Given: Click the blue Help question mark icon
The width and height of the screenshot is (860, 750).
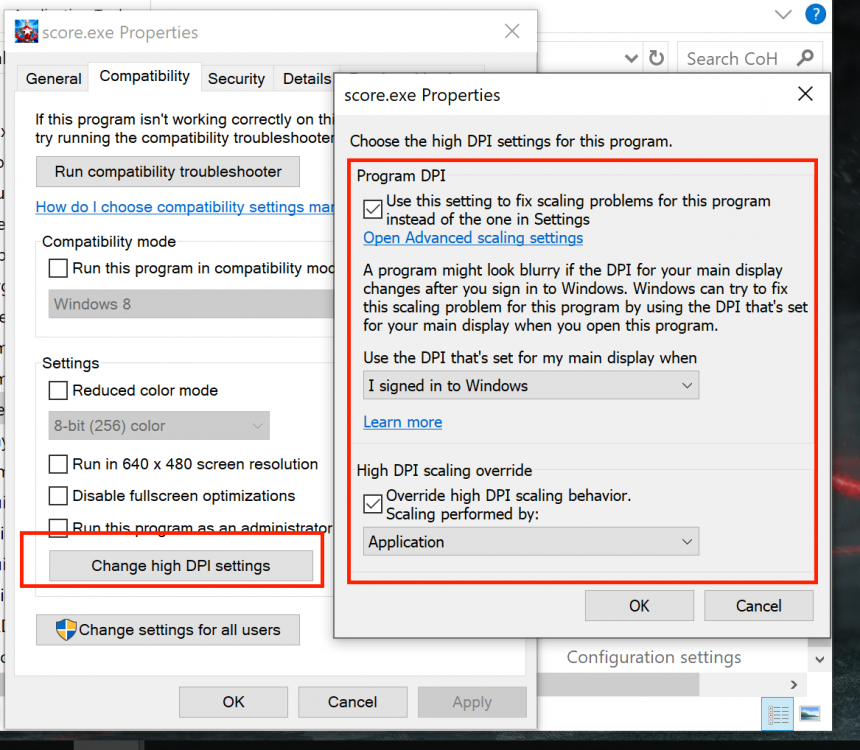Looking at the screenshot, I should (816, 14).
